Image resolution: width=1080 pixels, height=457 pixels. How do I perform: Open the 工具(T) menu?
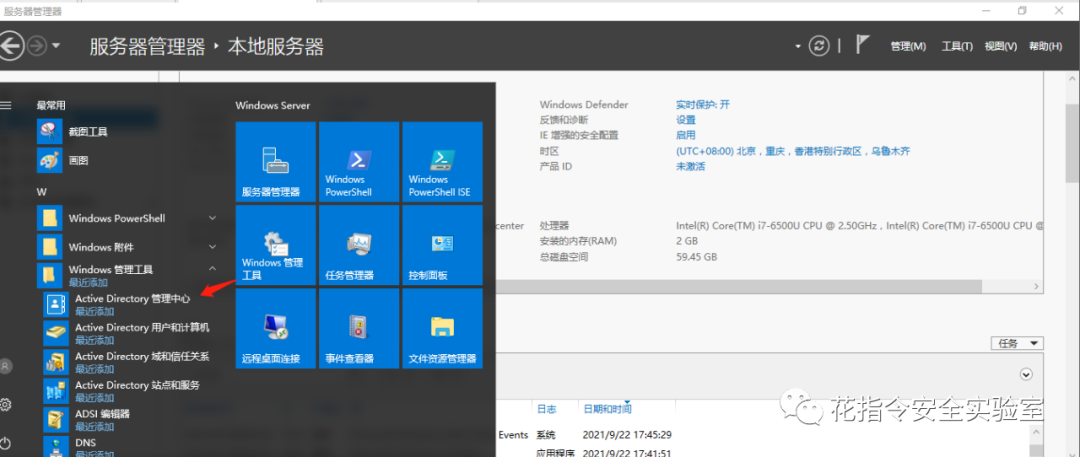click(957, 46)
